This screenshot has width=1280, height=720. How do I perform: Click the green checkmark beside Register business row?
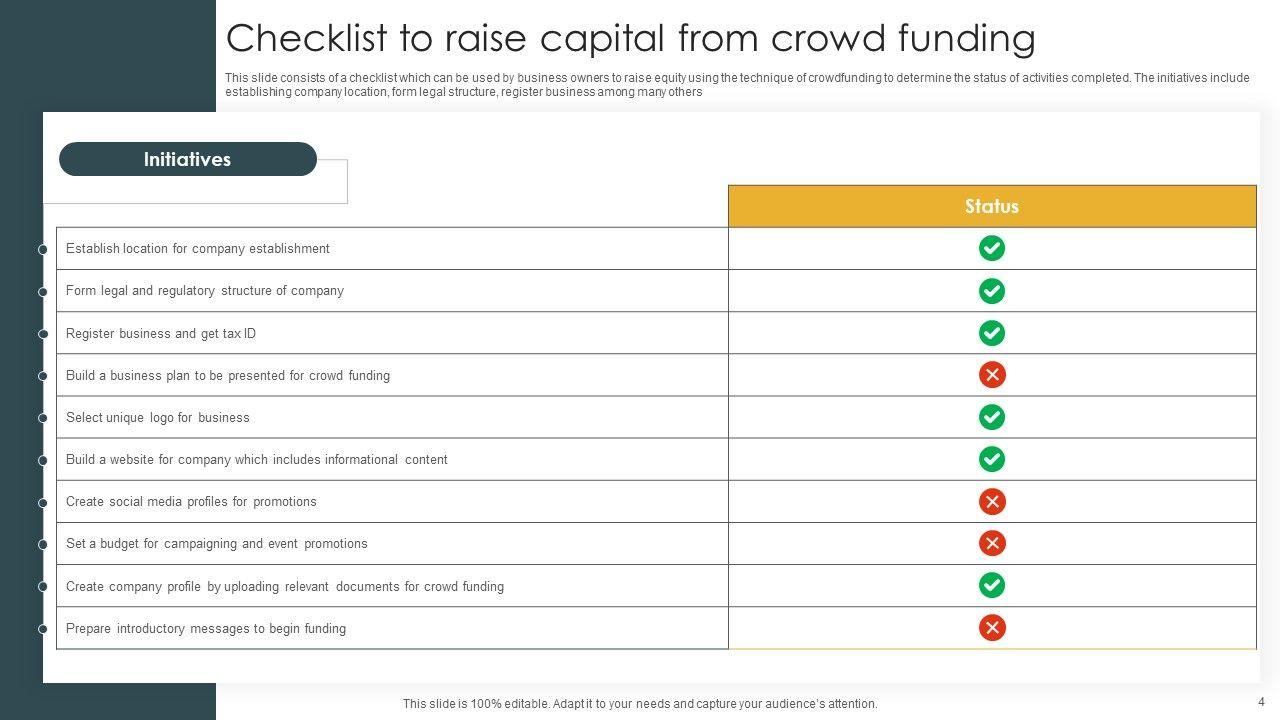click(x=991, y=333)
